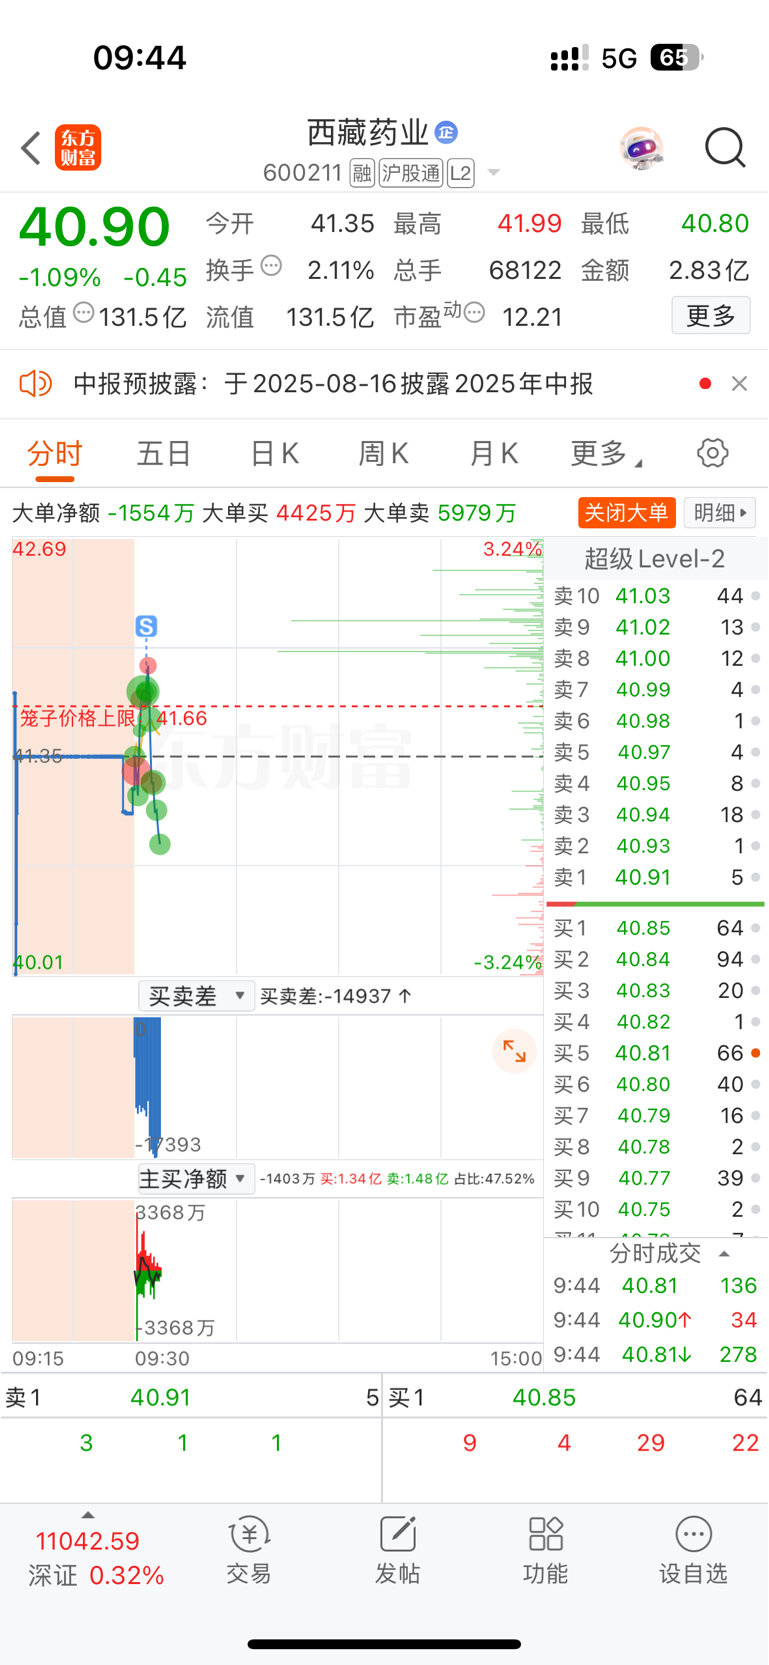Open the 主买净额 indicator dropdown
769x1665 pixels.
point(196,1179)
